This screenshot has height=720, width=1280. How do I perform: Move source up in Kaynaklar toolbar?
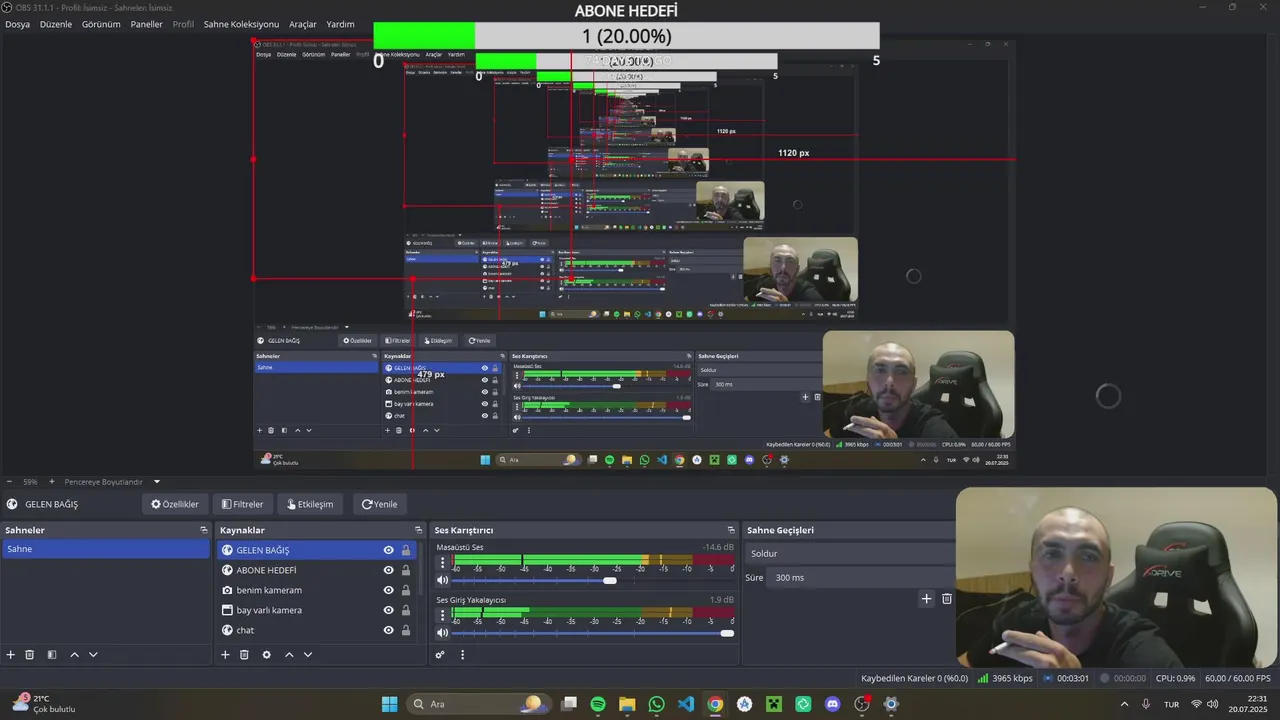pos(289,655)
